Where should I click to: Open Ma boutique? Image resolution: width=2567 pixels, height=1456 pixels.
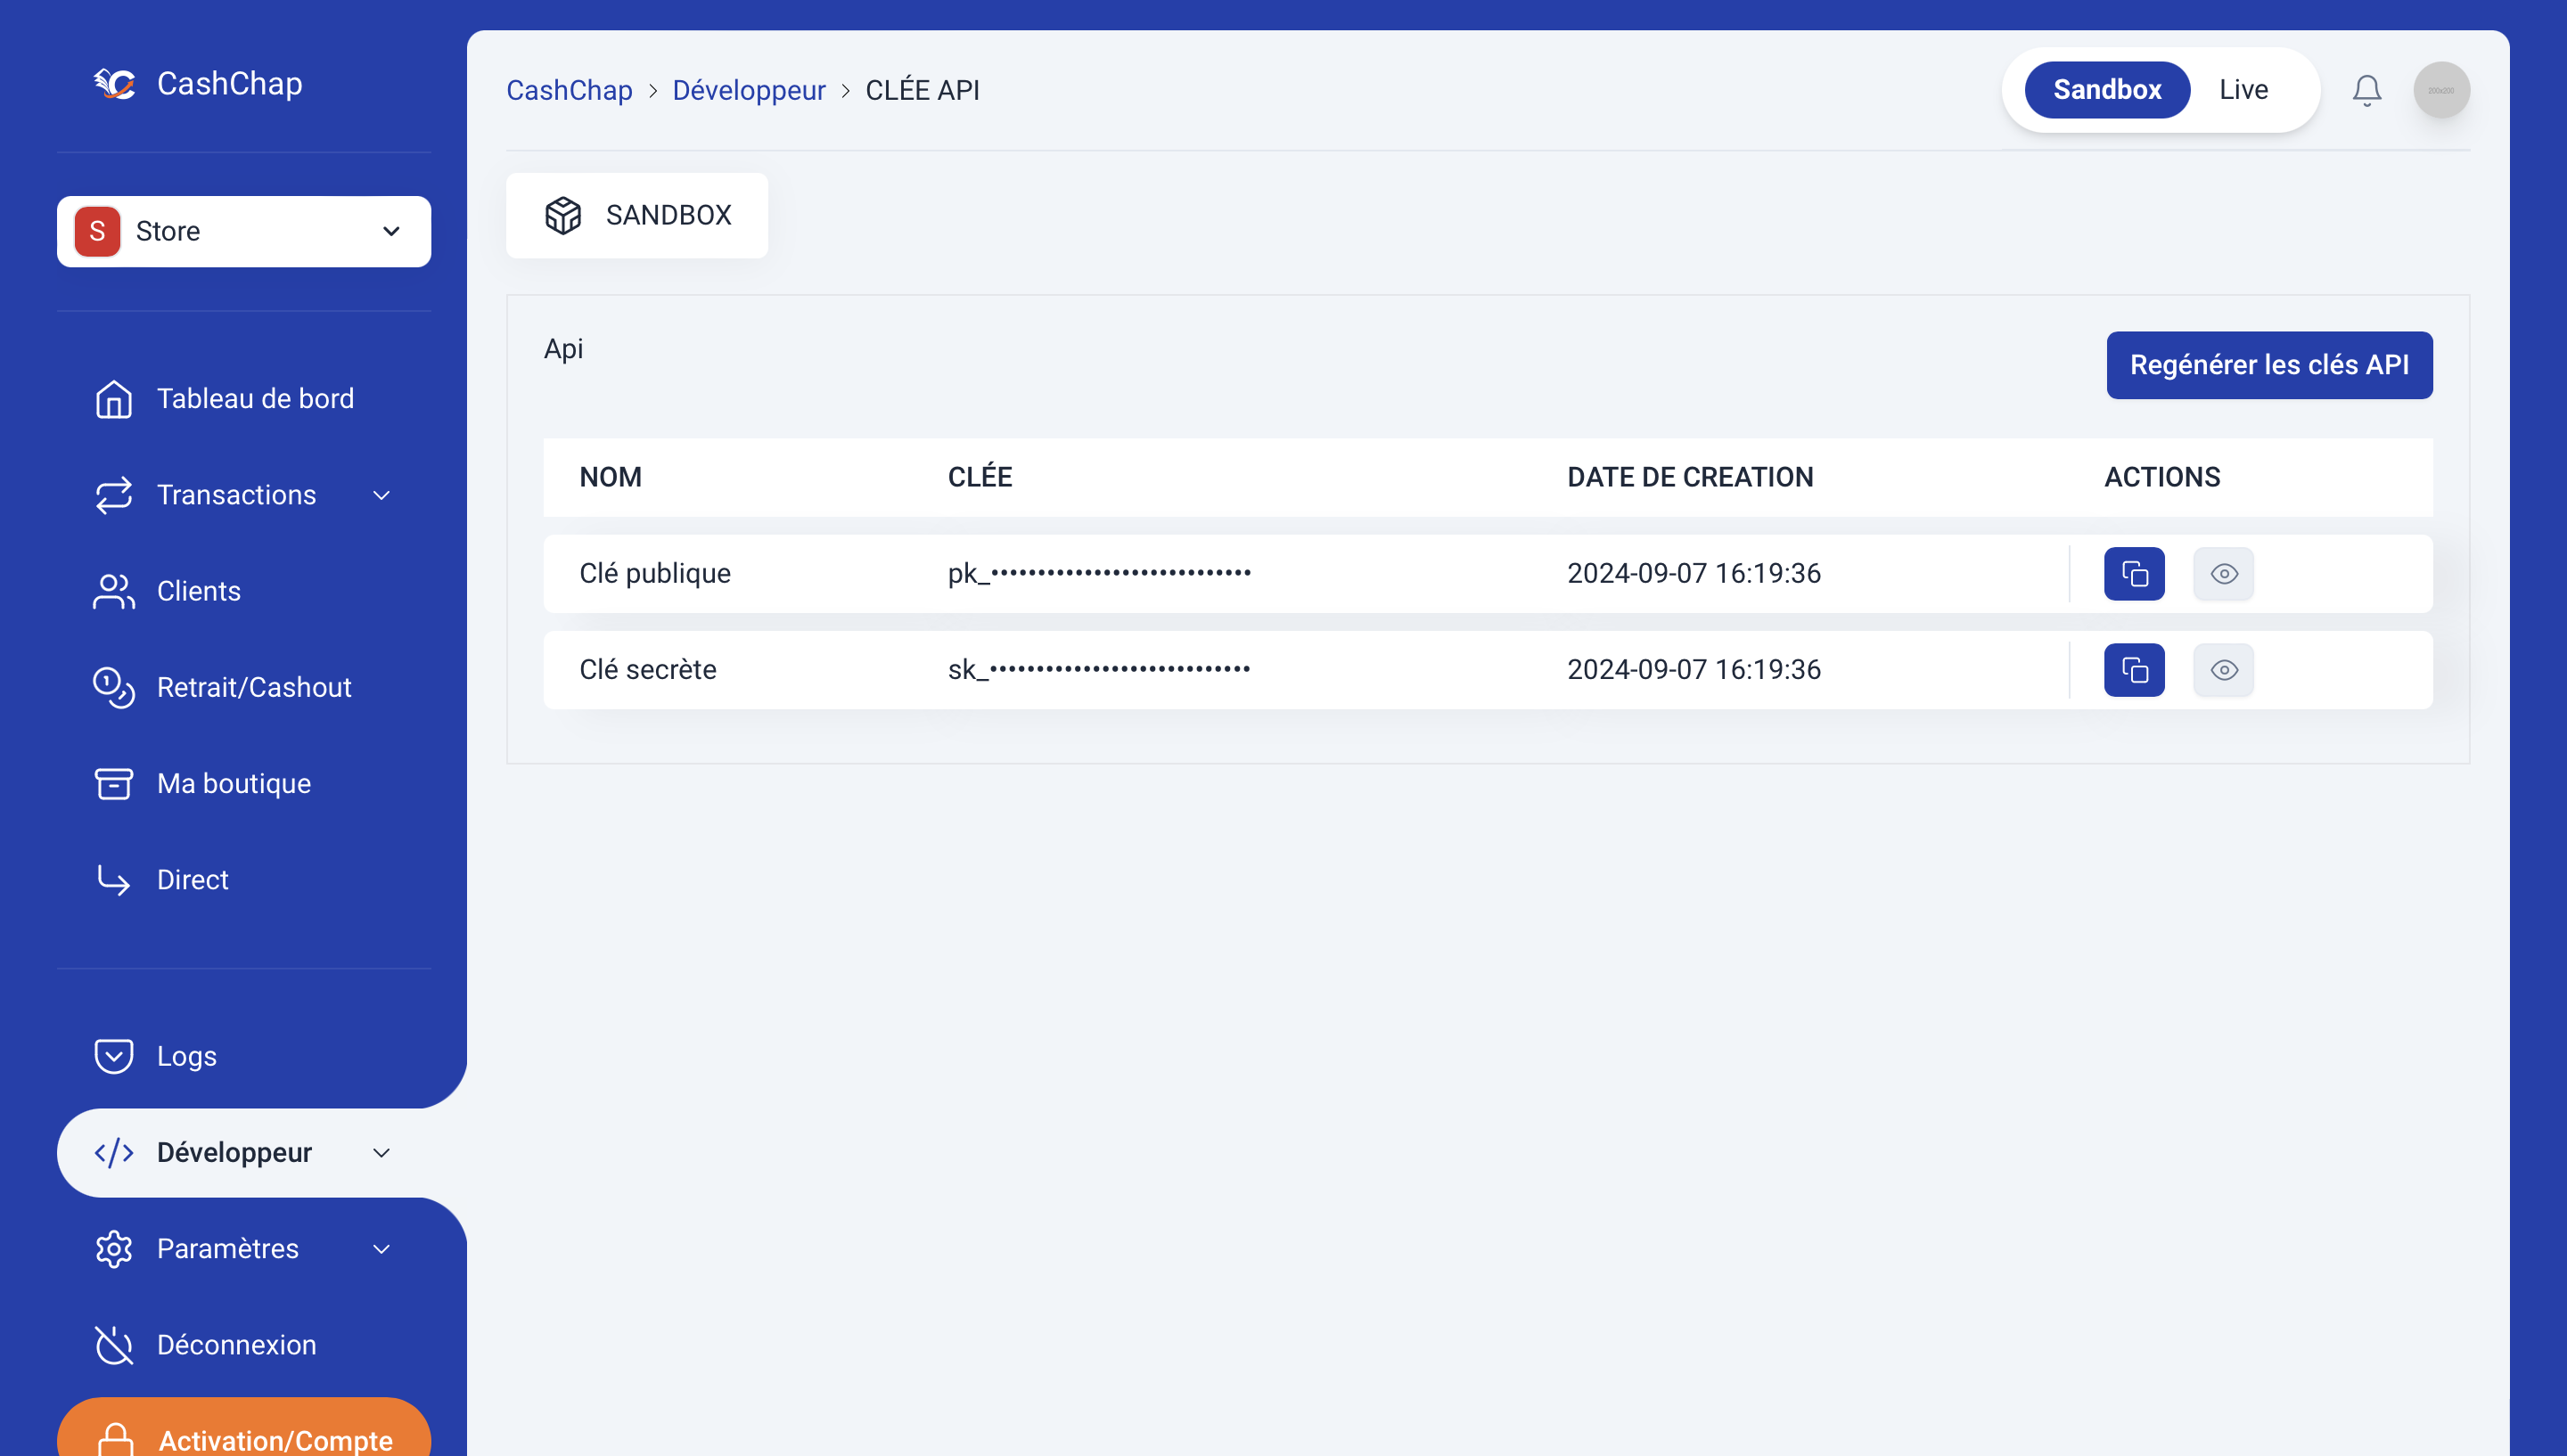(233, 783)
